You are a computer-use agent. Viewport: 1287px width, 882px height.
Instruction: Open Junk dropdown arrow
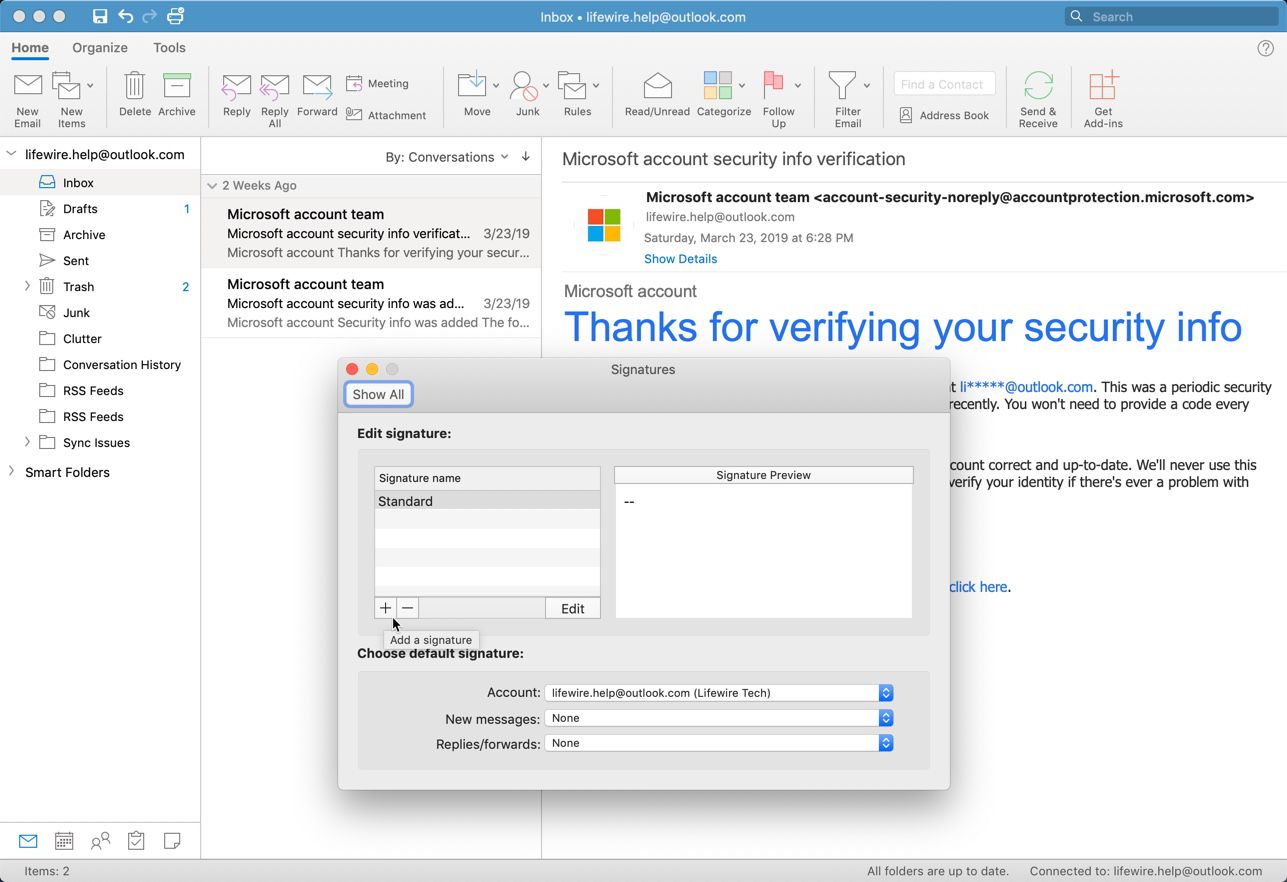point(546,86)
